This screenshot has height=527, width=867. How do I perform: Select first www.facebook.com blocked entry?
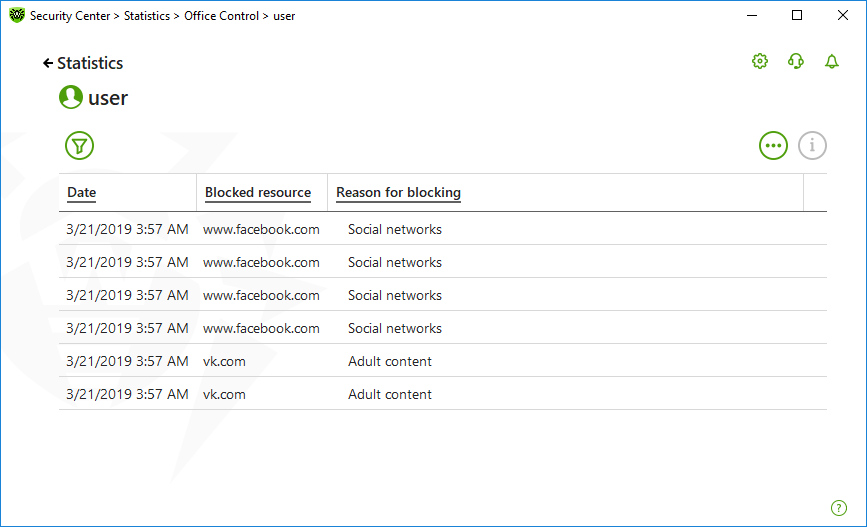click(x=443, y=229)
